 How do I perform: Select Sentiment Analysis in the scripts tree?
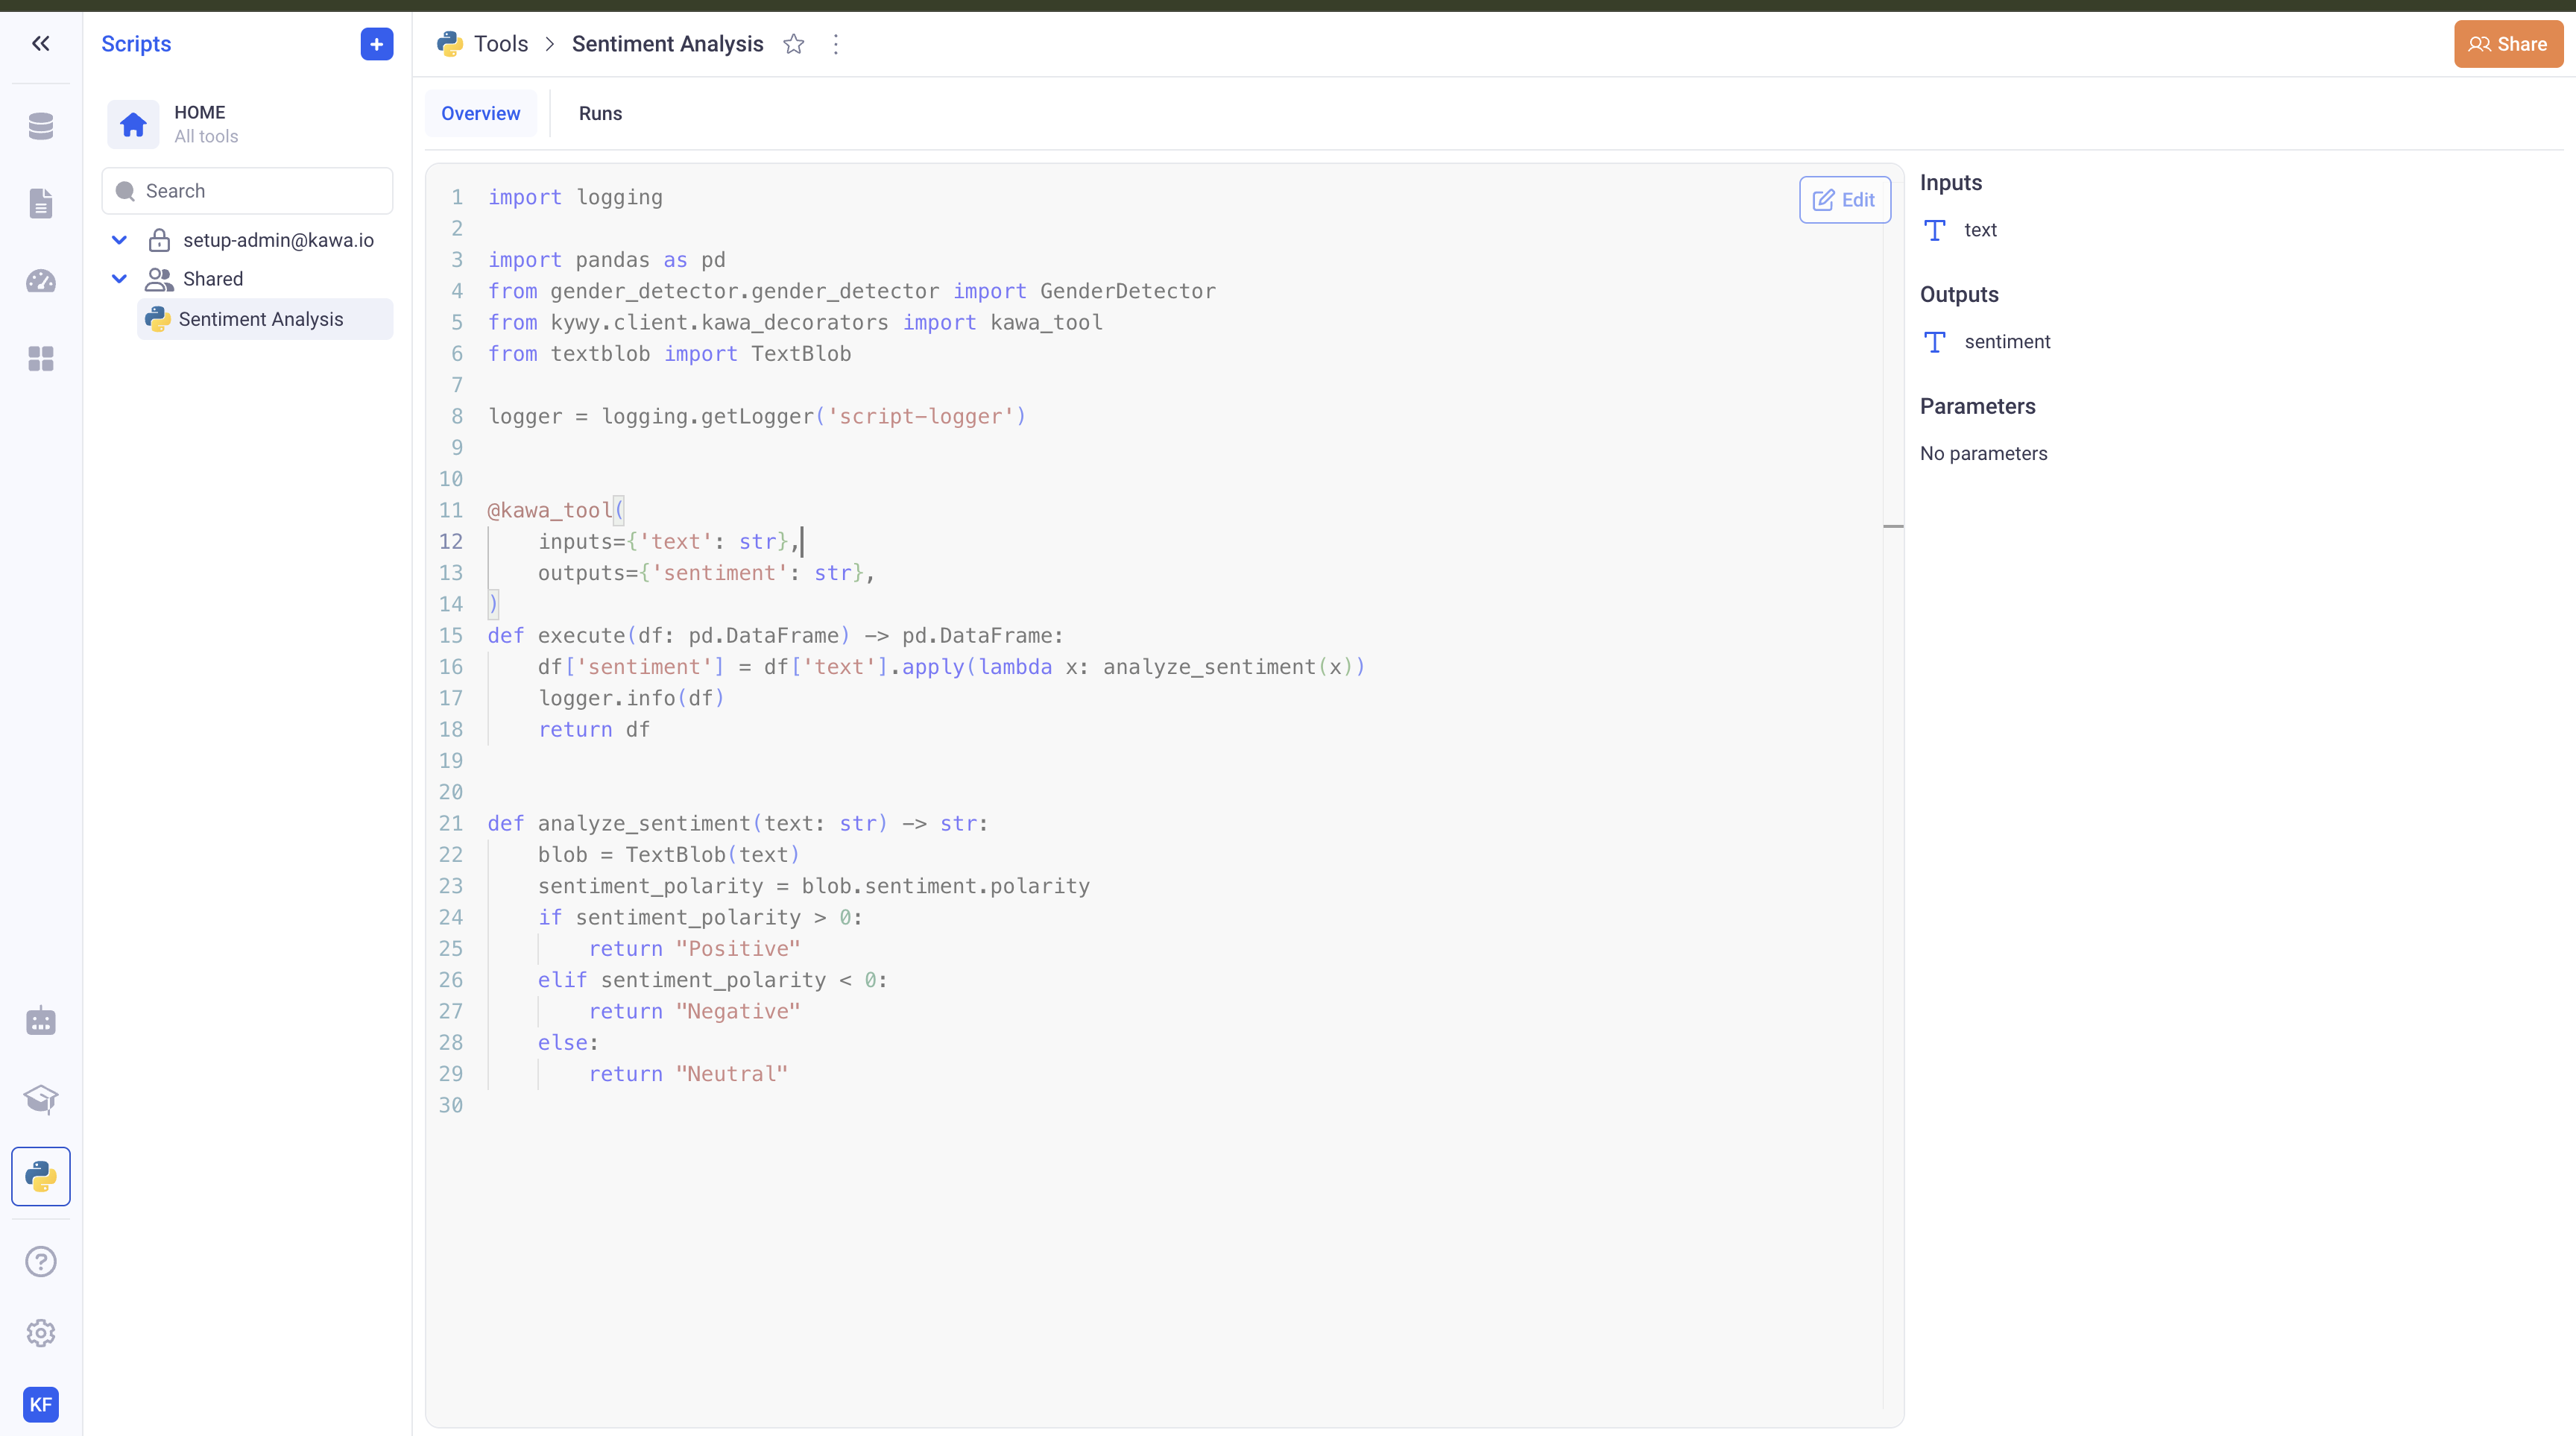(265, 319)
